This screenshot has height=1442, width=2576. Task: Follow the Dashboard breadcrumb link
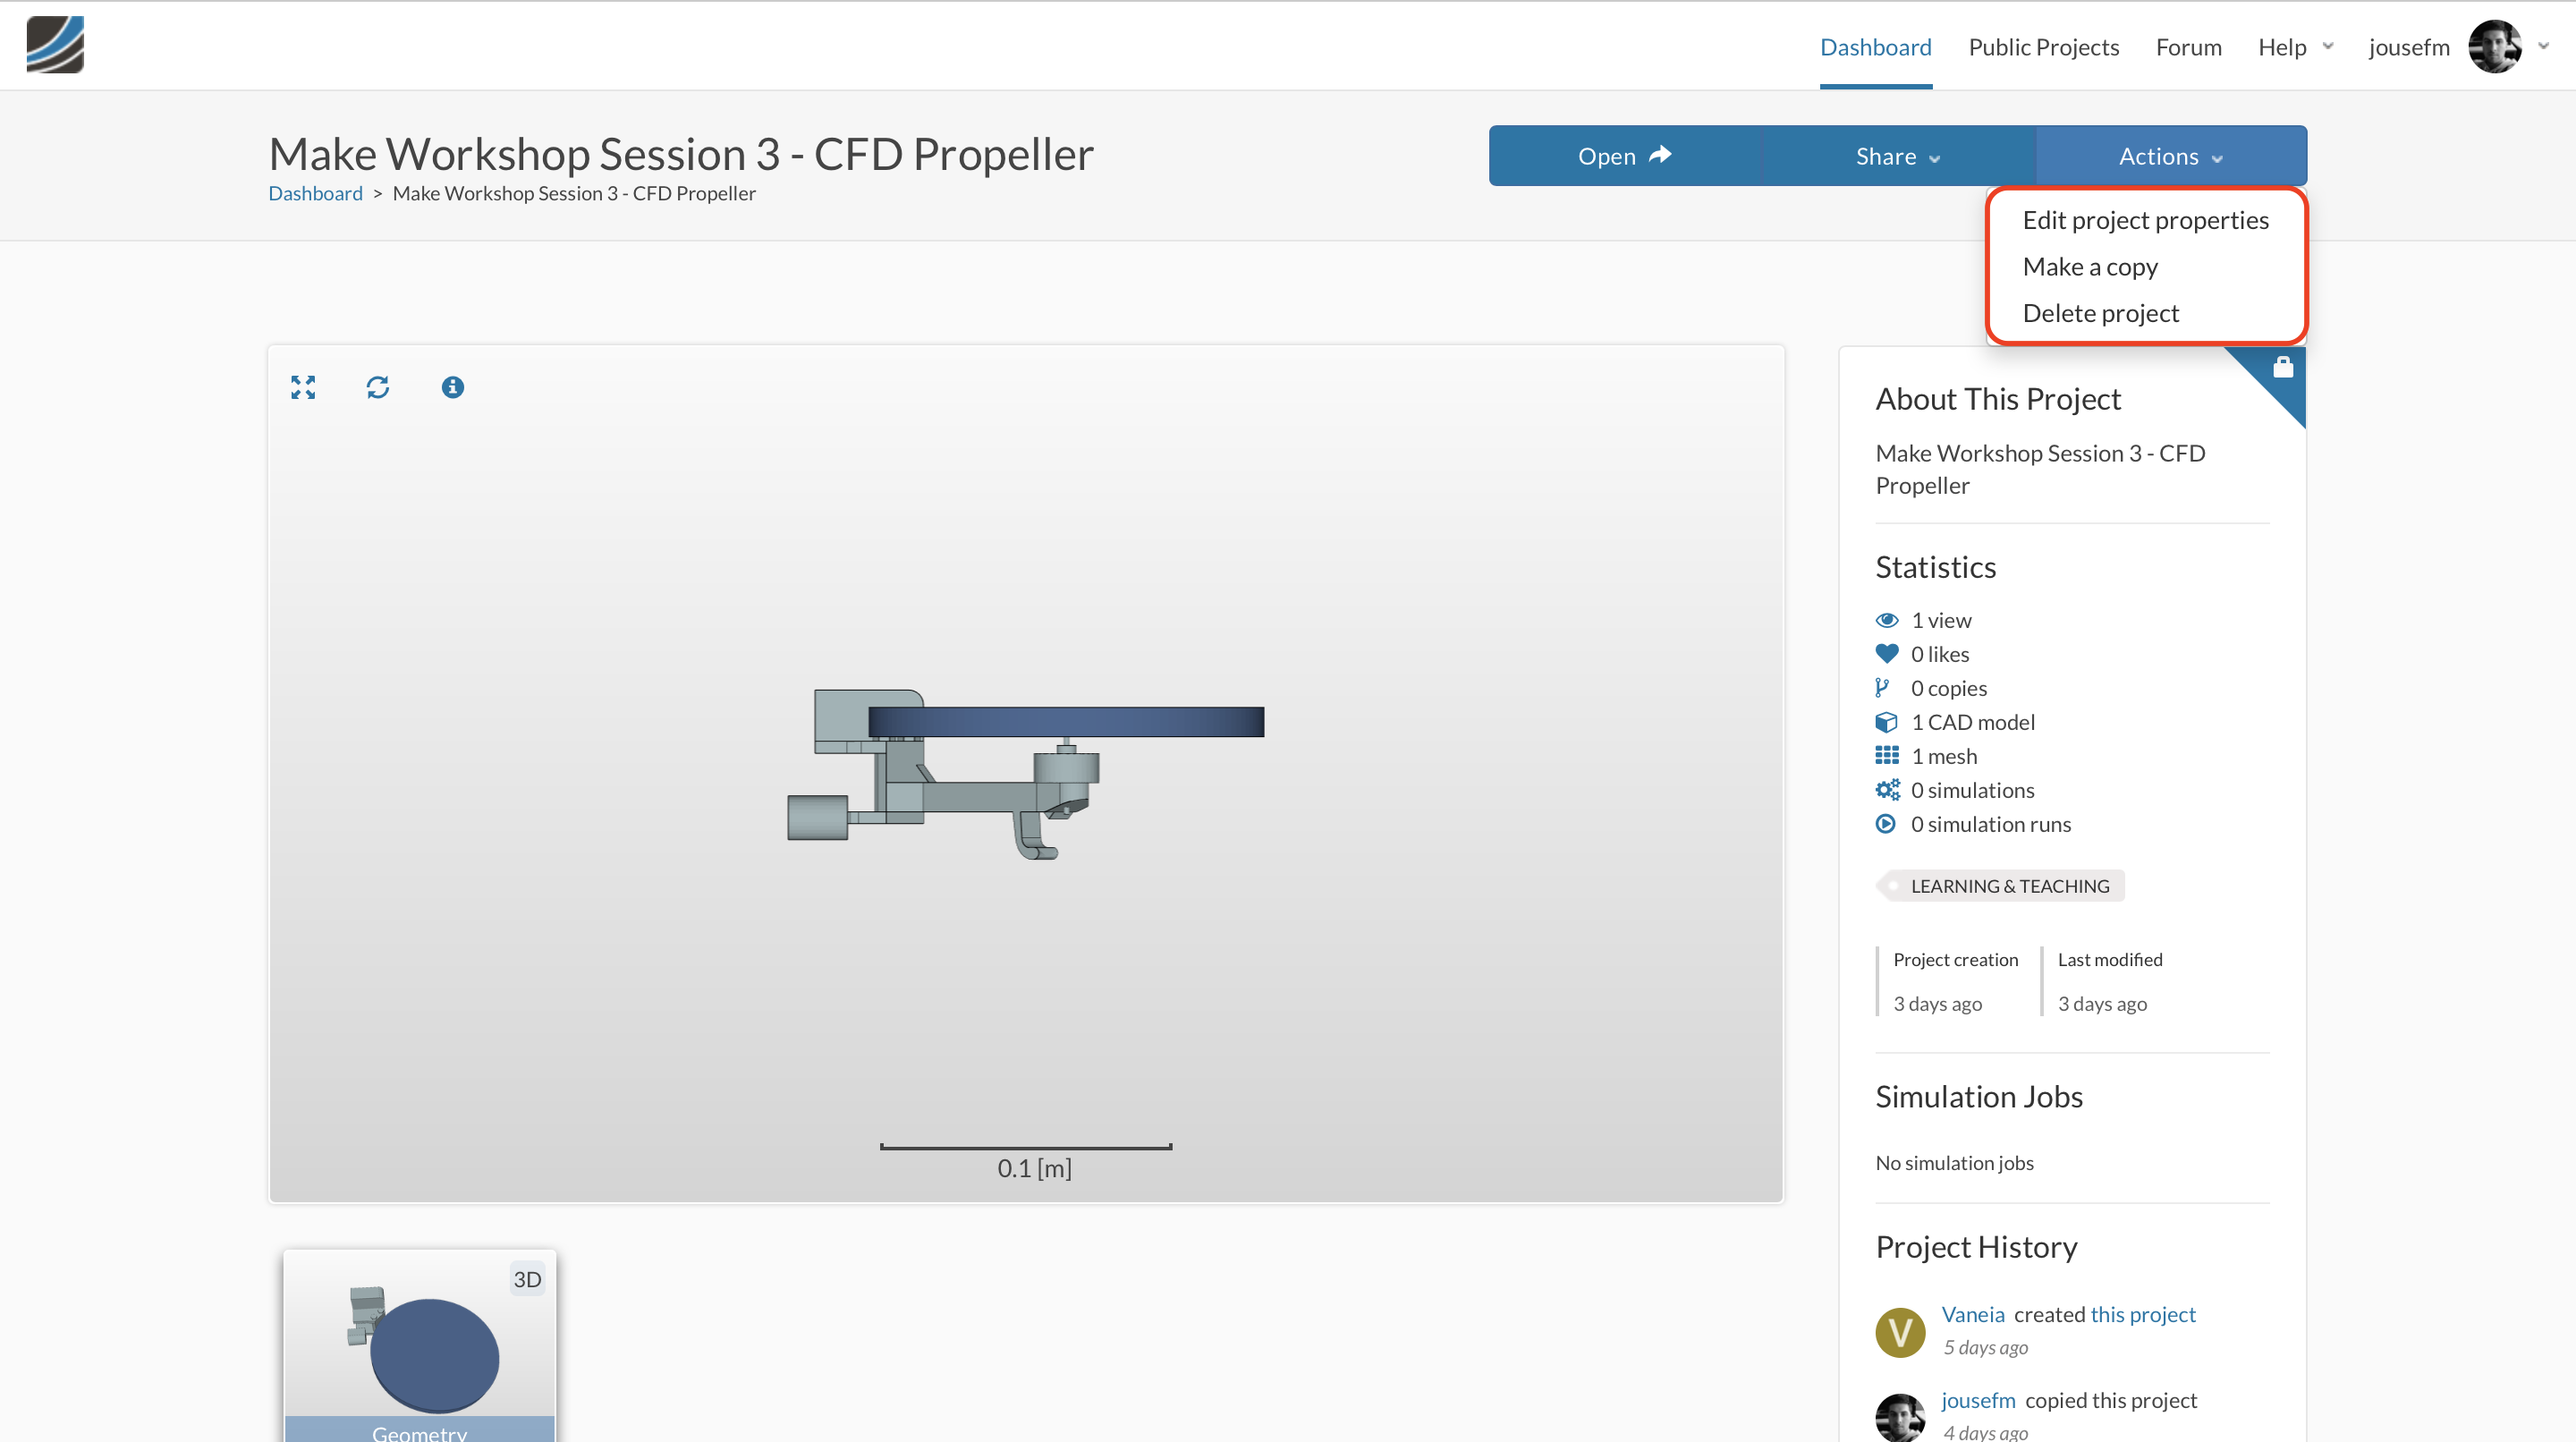click(315, 193)
